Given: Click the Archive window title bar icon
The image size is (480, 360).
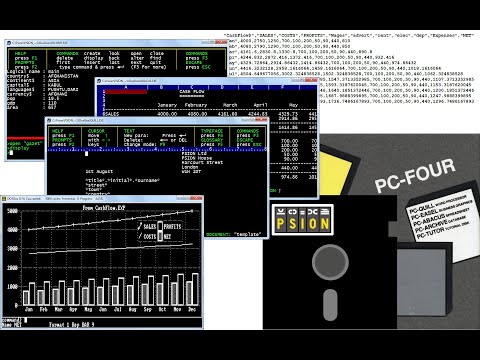Looking at the screenshot, I should (9, 43).
